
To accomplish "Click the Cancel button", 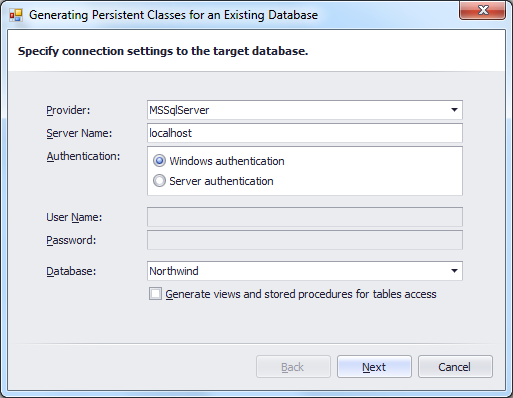I will [455, 367].
